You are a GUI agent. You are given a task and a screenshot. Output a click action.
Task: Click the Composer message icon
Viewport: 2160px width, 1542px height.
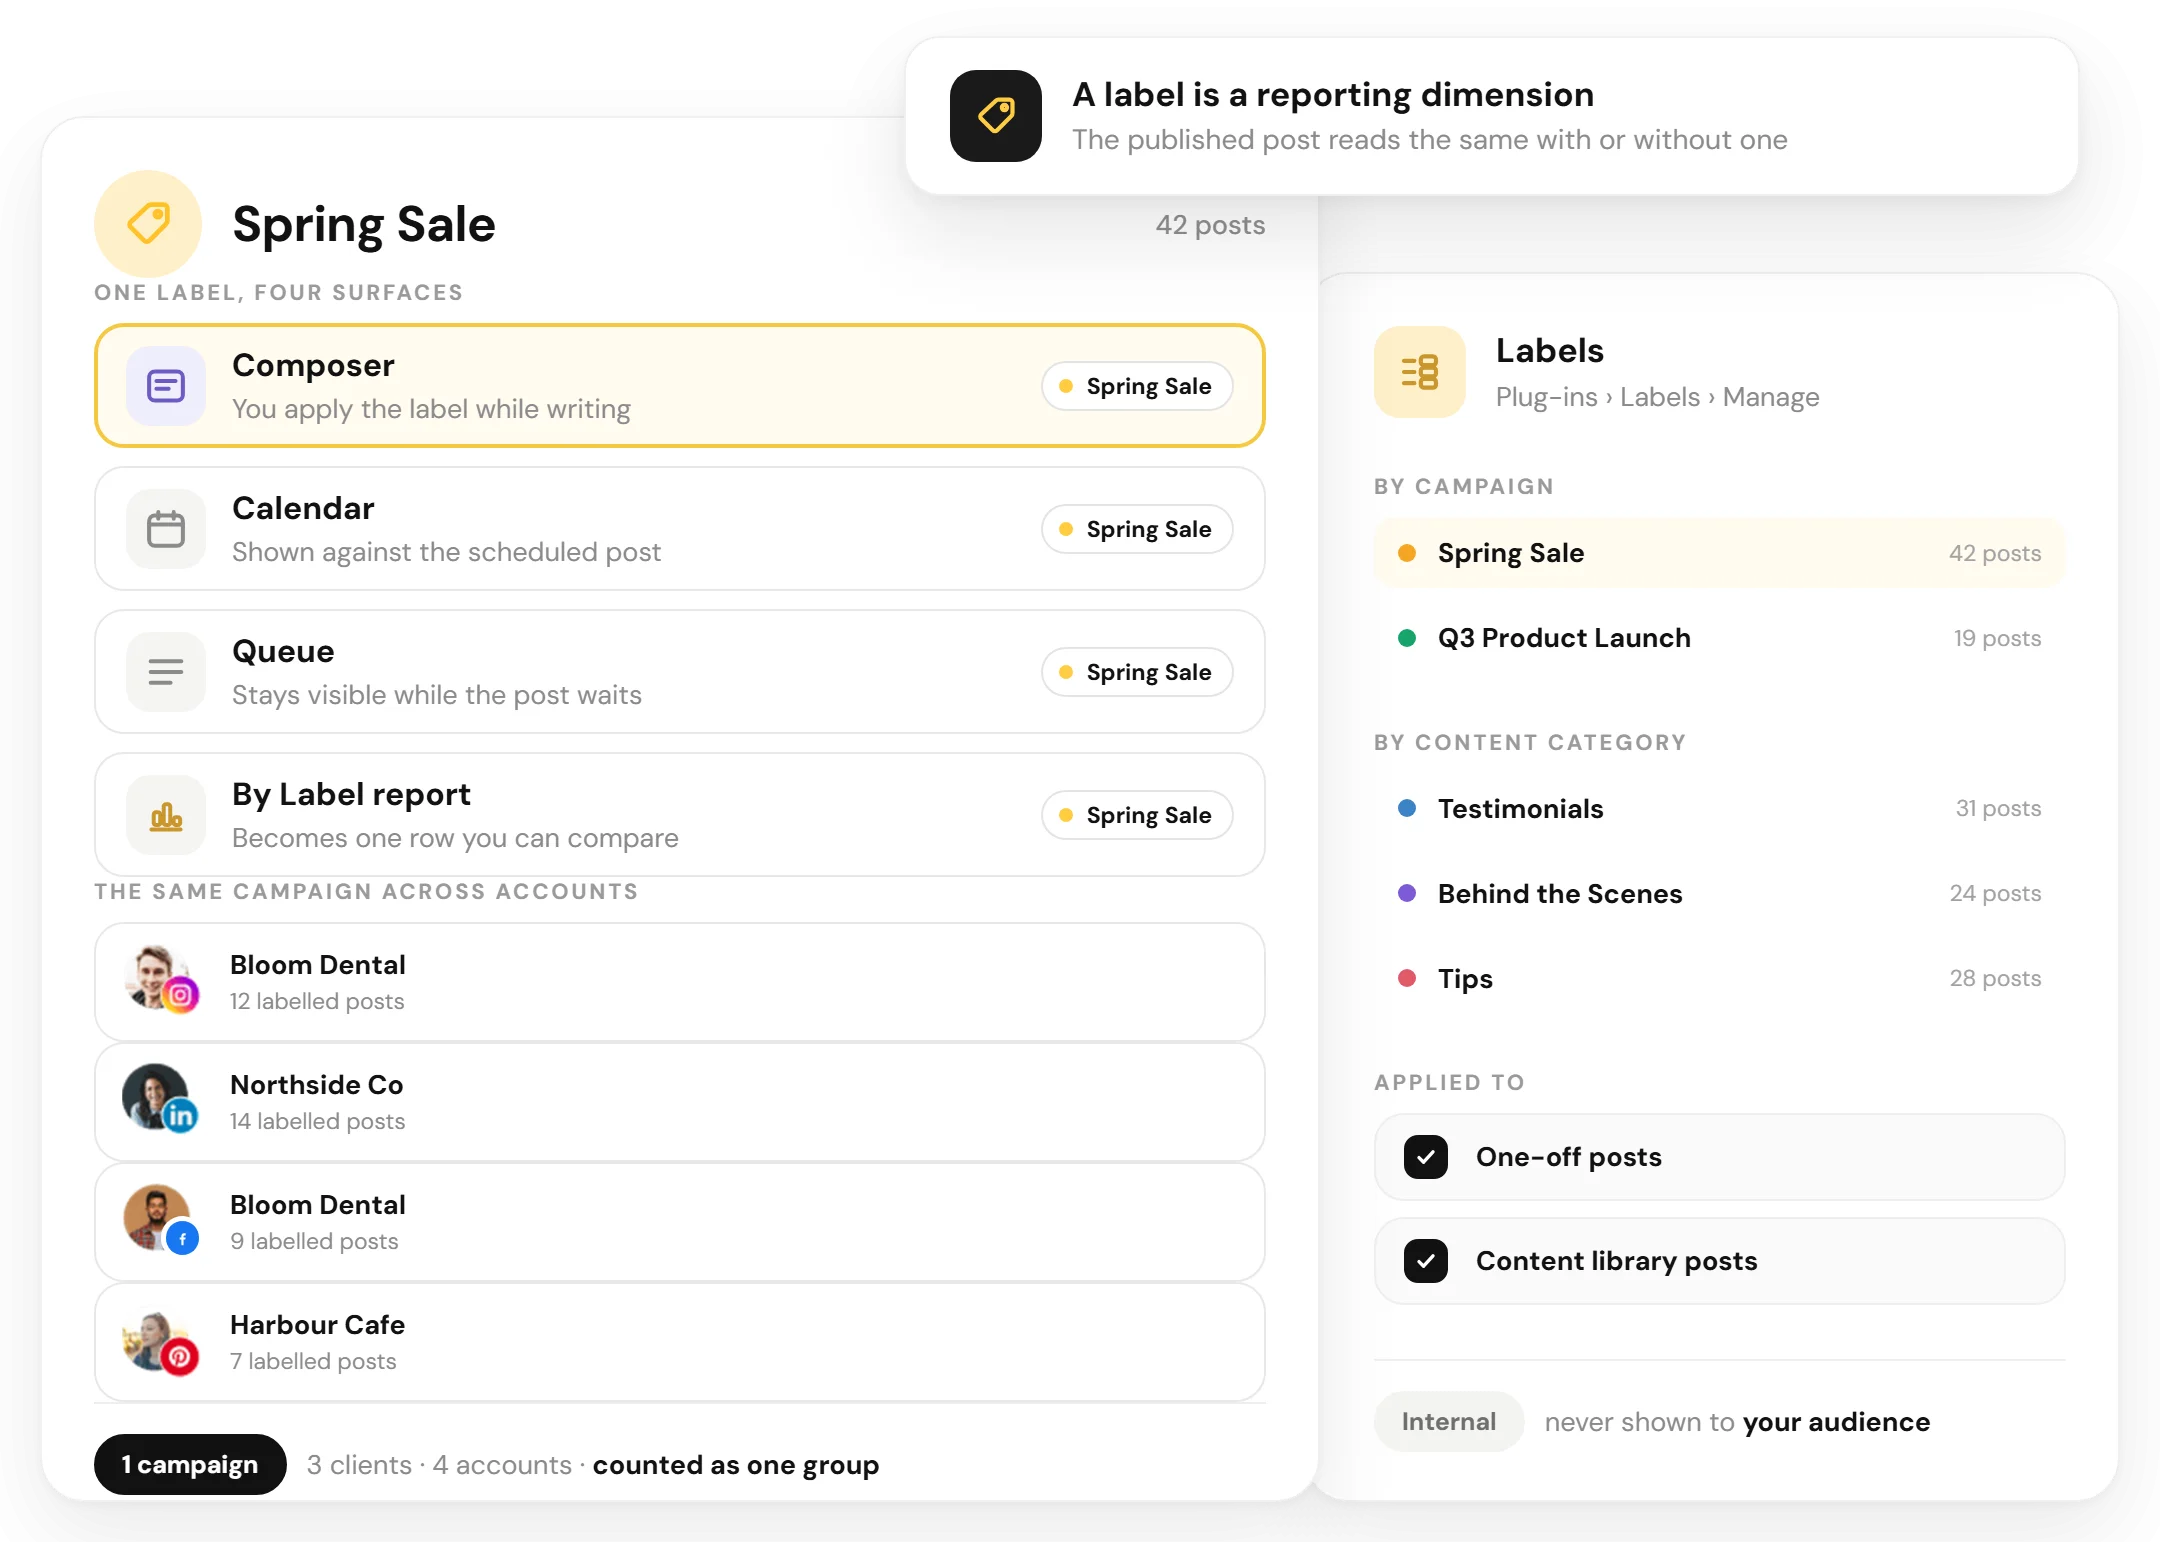(166, 386)
